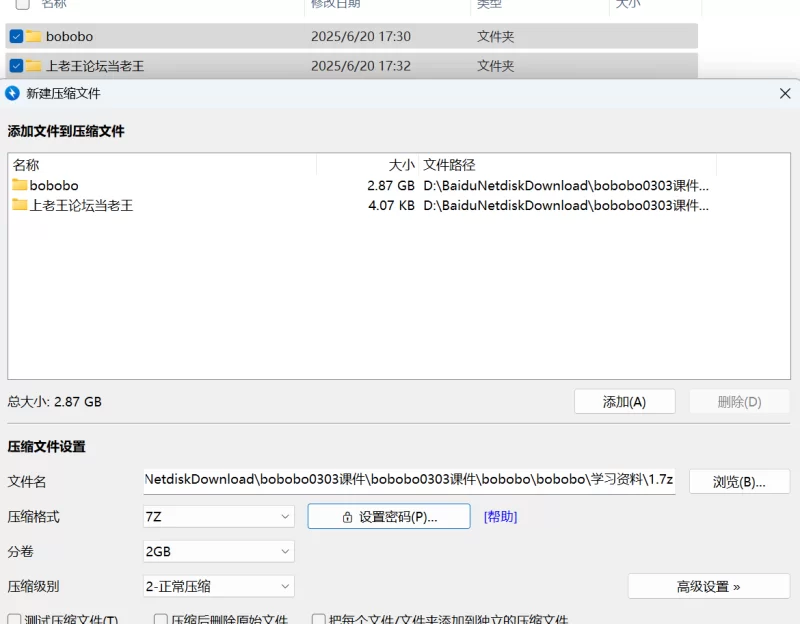Click the archive 文件名 path field
Image resolution: width=800 pixels, height=624 pixels.
409,481
